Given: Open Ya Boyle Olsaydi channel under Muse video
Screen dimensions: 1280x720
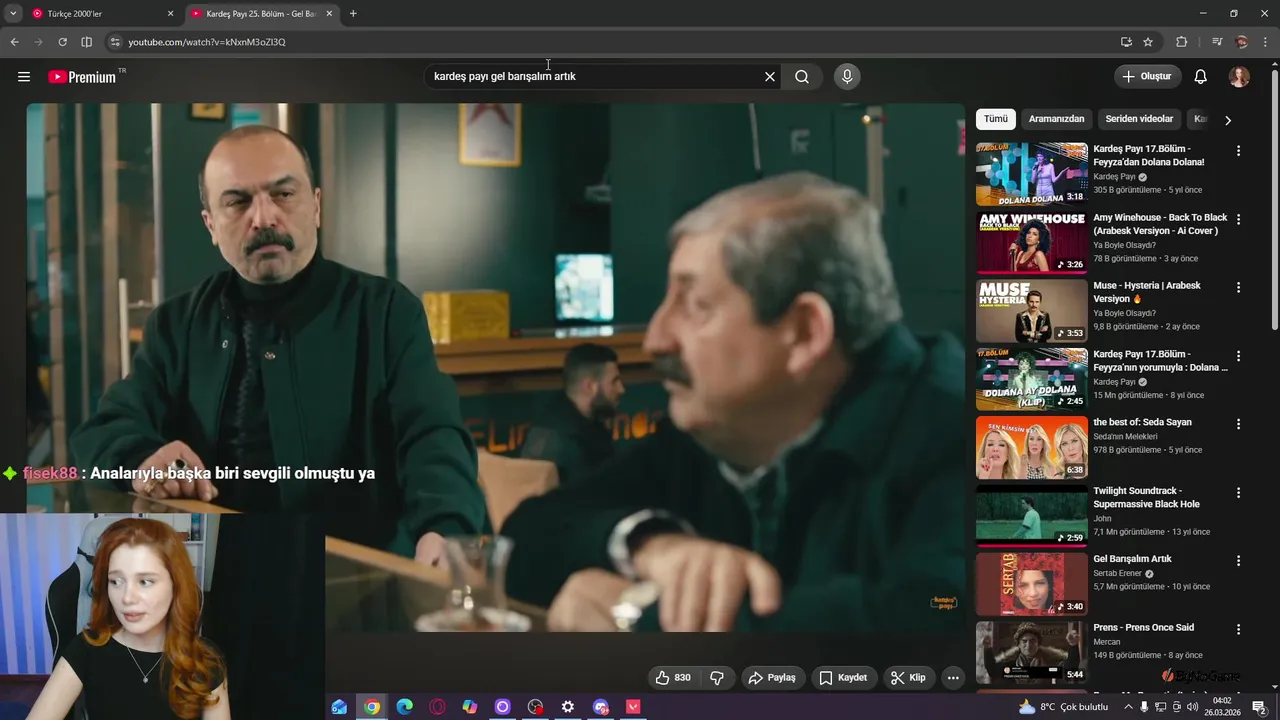Looking at the screenshot, I should (x=1125, y=313).
